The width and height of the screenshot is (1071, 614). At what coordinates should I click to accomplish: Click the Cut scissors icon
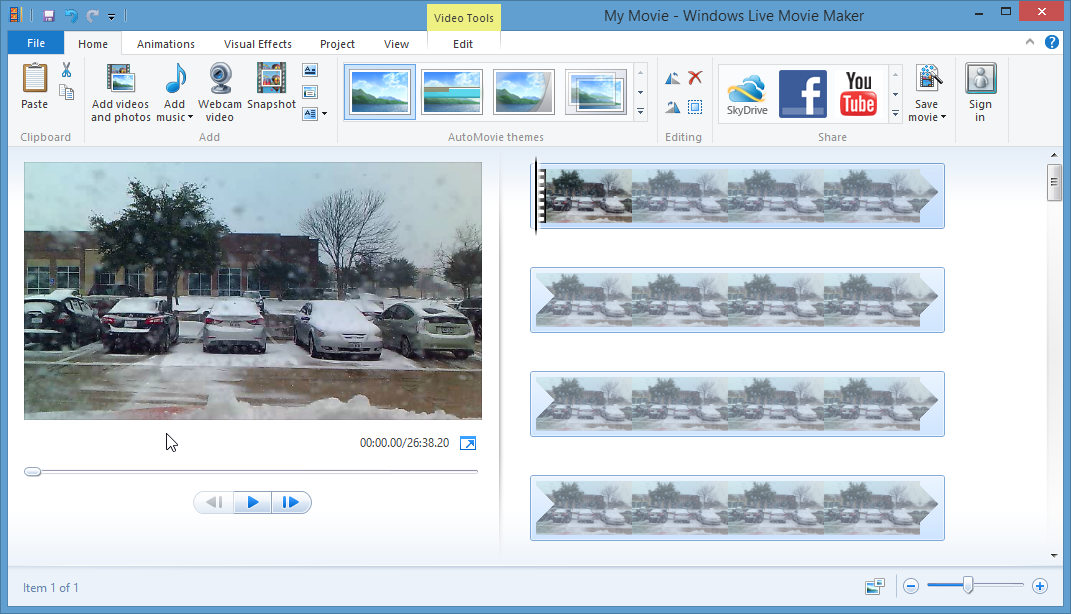[x=66, y=70]
